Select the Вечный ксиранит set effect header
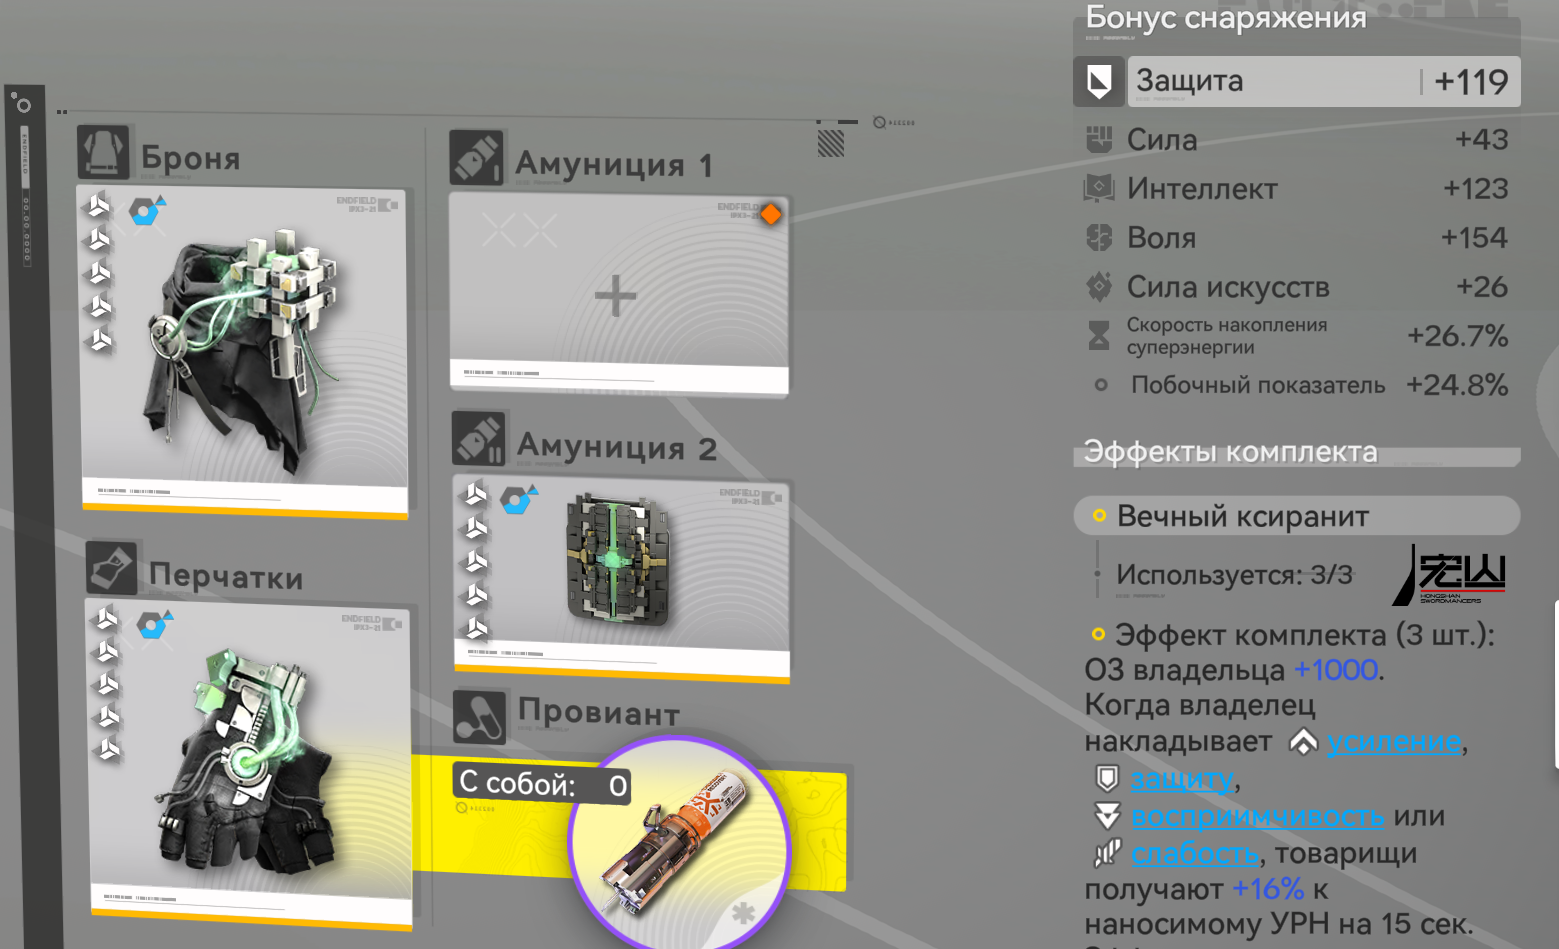This screenshot has height=949, width=1559. click(x=1297, y=516)
